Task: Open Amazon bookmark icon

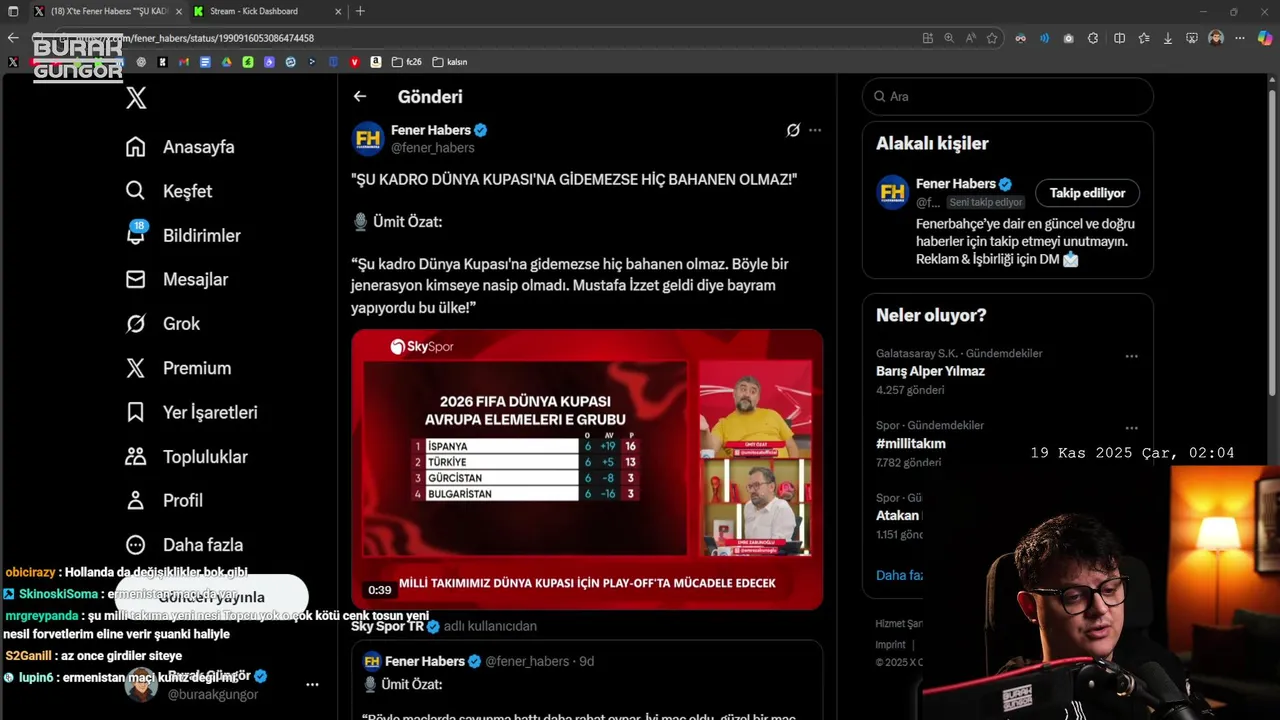Action: click(x=376, y=62)
